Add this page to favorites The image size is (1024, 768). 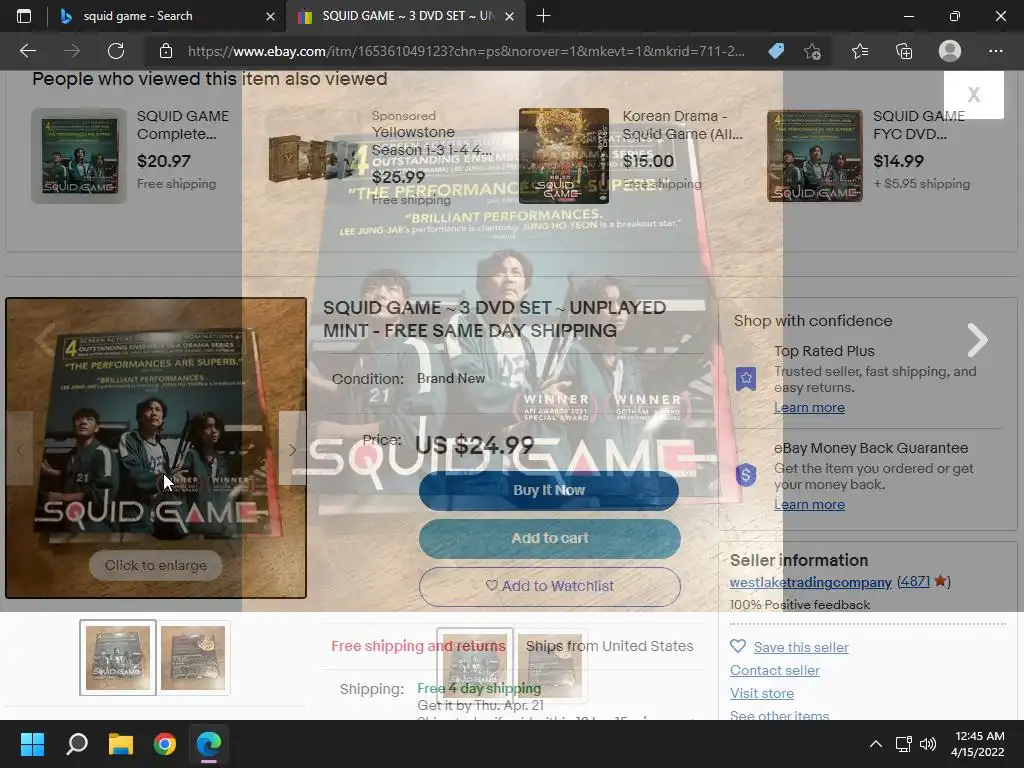point(812,51)
